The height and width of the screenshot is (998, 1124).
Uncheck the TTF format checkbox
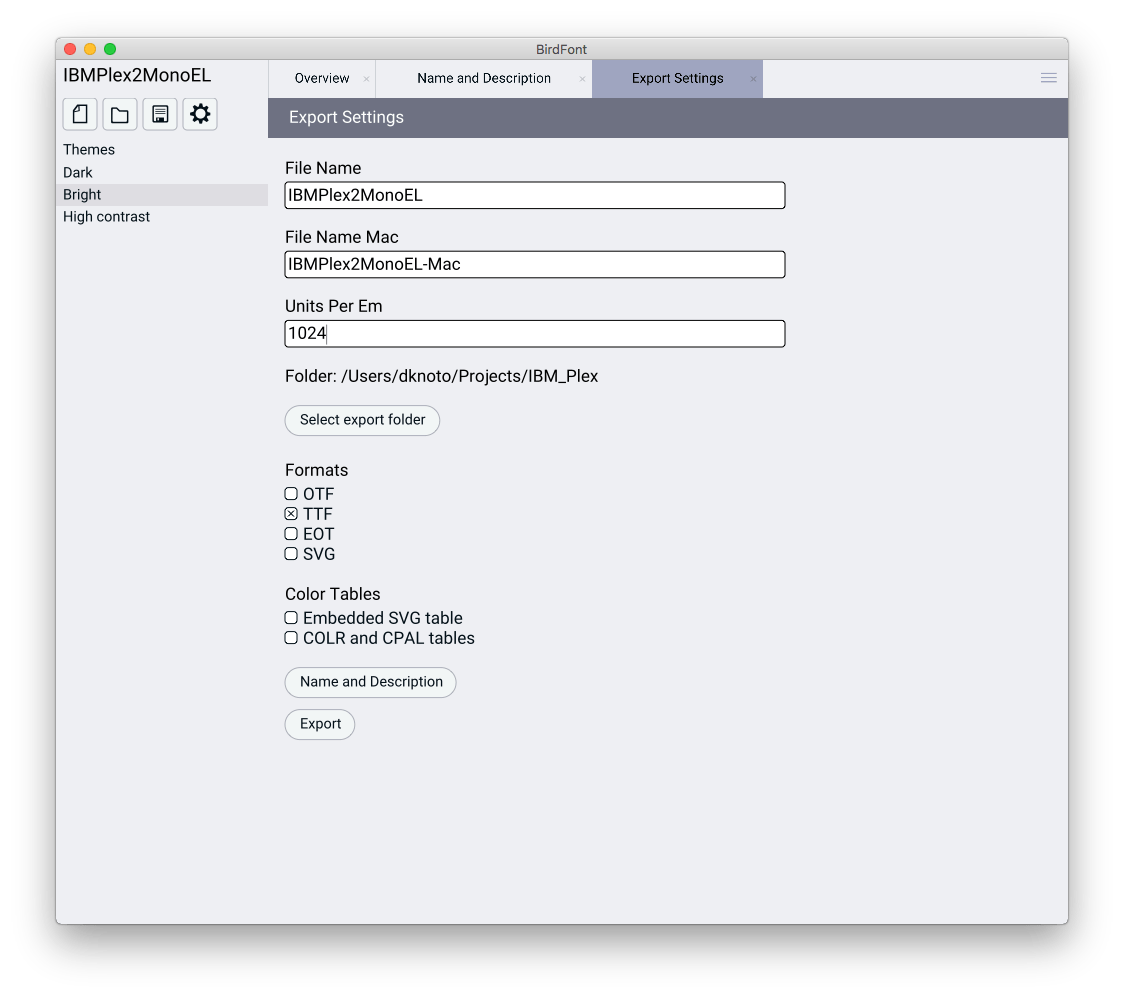pos(291,514)
